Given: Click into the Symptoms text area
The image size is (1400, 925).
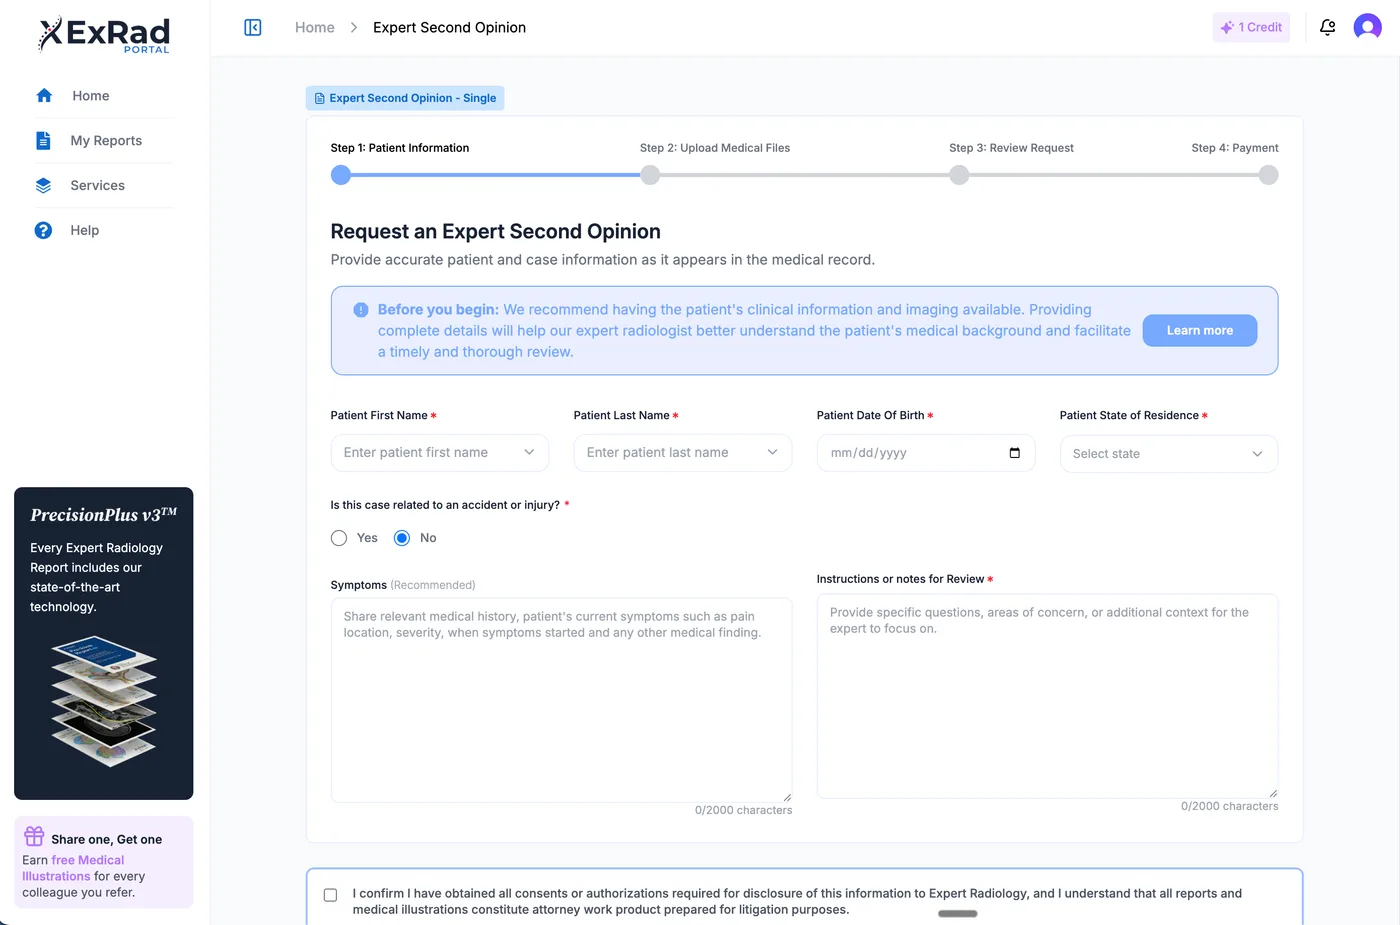Looking at the screenshot, I should tap(561, 700).
